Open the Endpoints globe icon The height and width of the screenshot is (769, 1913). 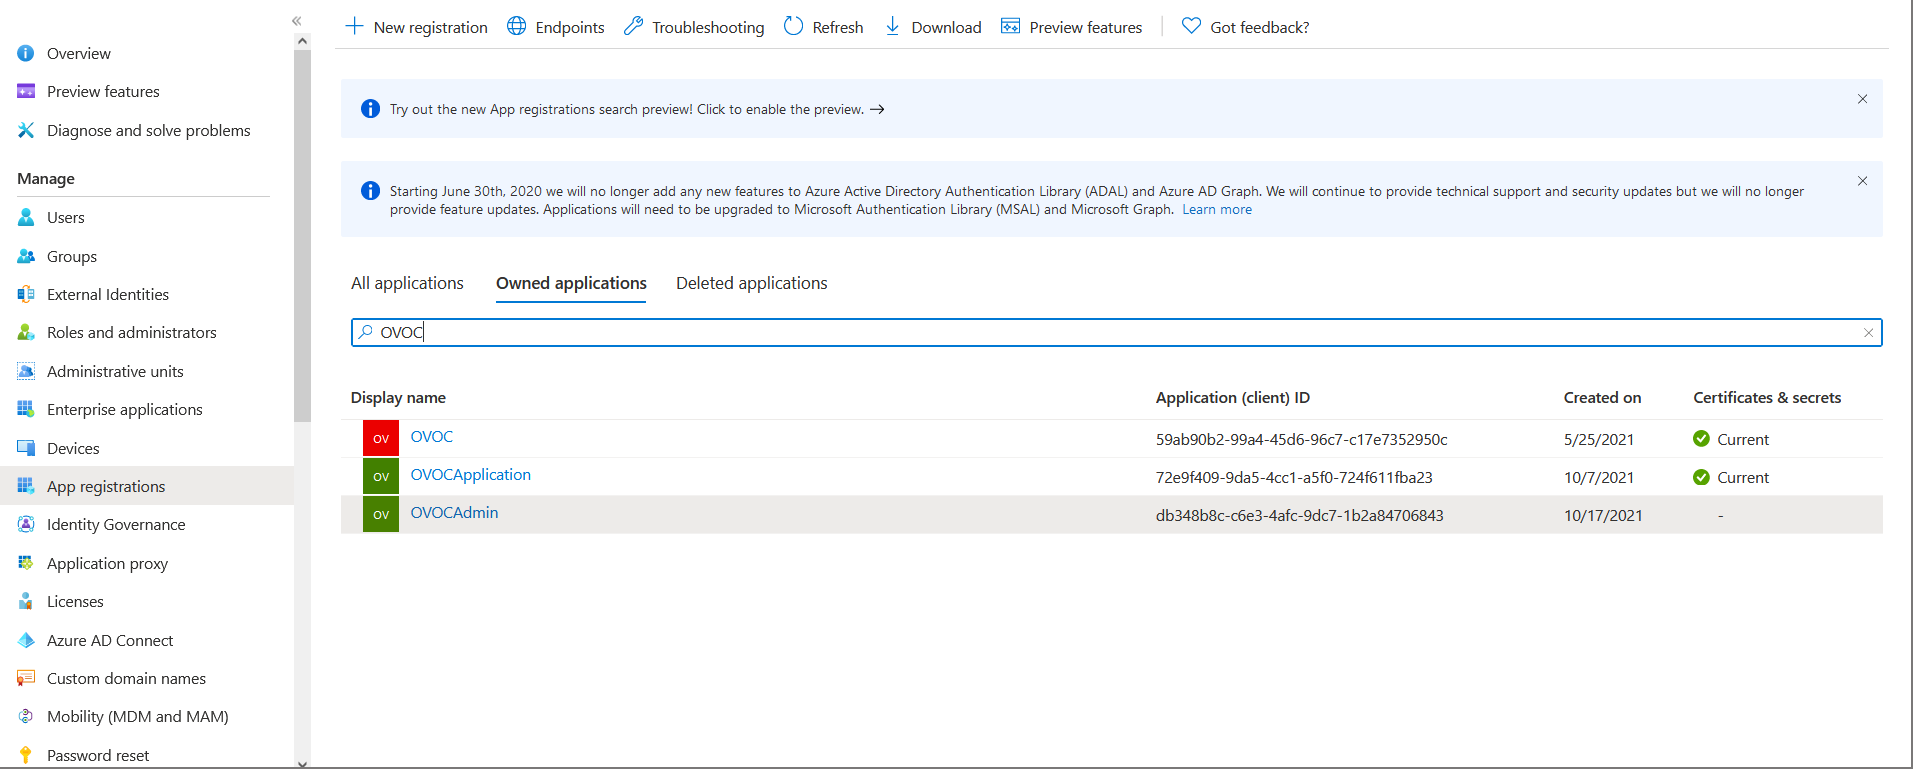tap(516, 26)
